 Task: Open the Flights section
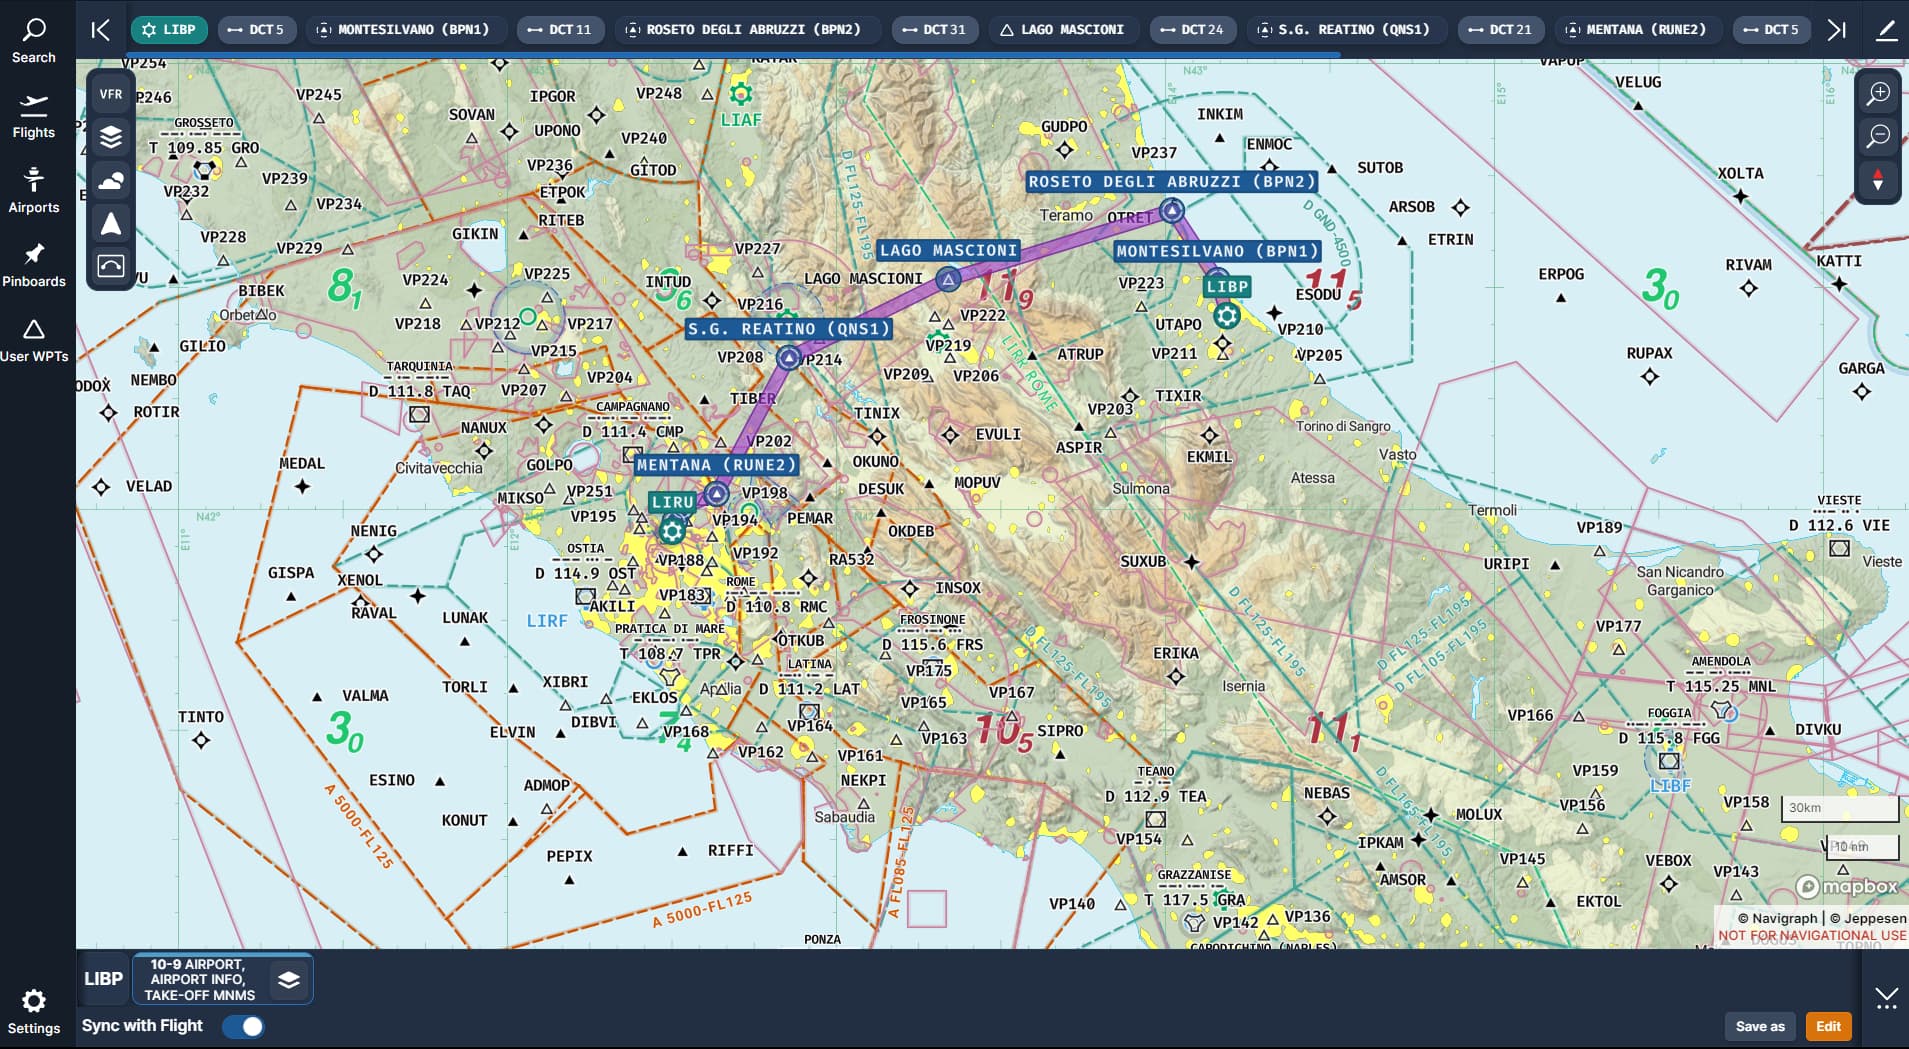pyautogui.click(x=34, y=116)
